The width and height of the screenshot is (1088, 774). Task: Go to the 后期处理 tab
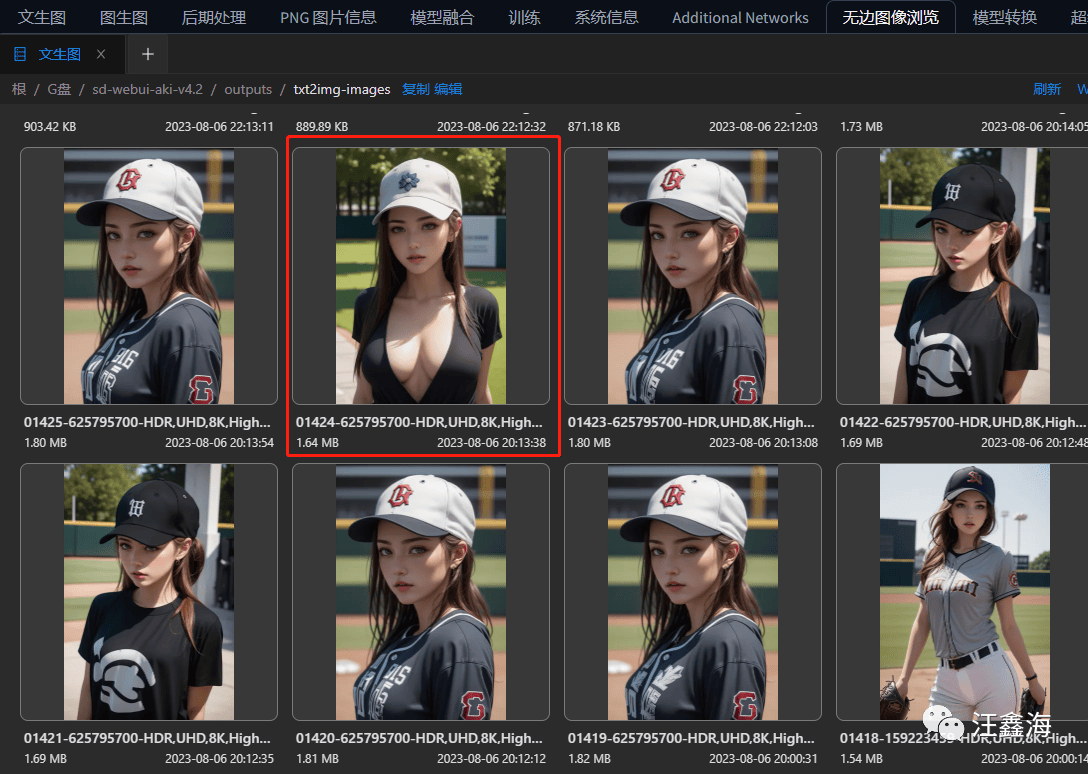pos(214,17)
